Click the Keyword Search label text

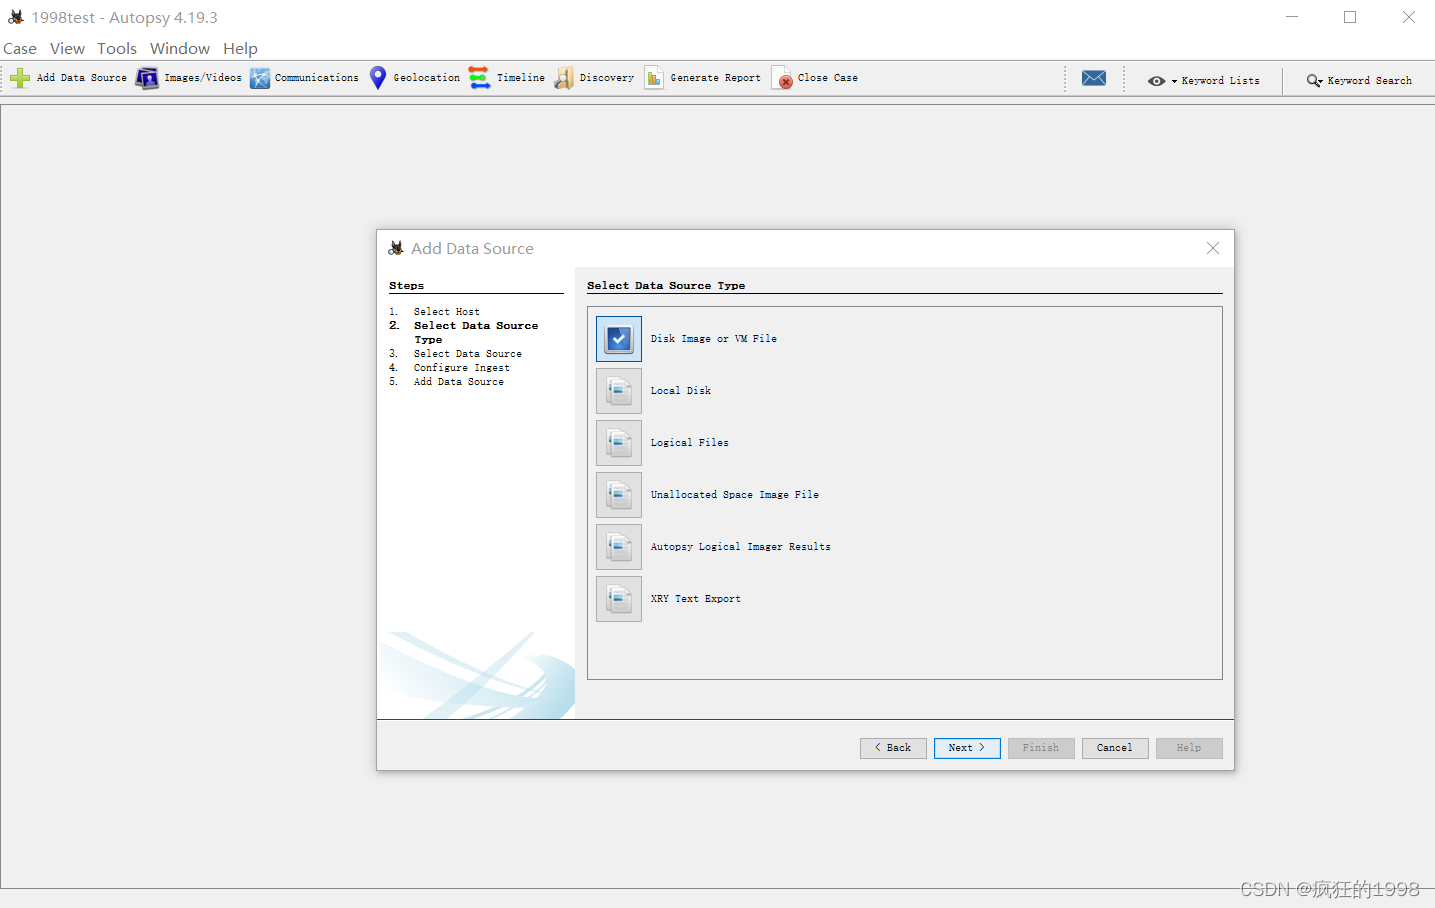pyautogui.click(x=1370, y=81)
